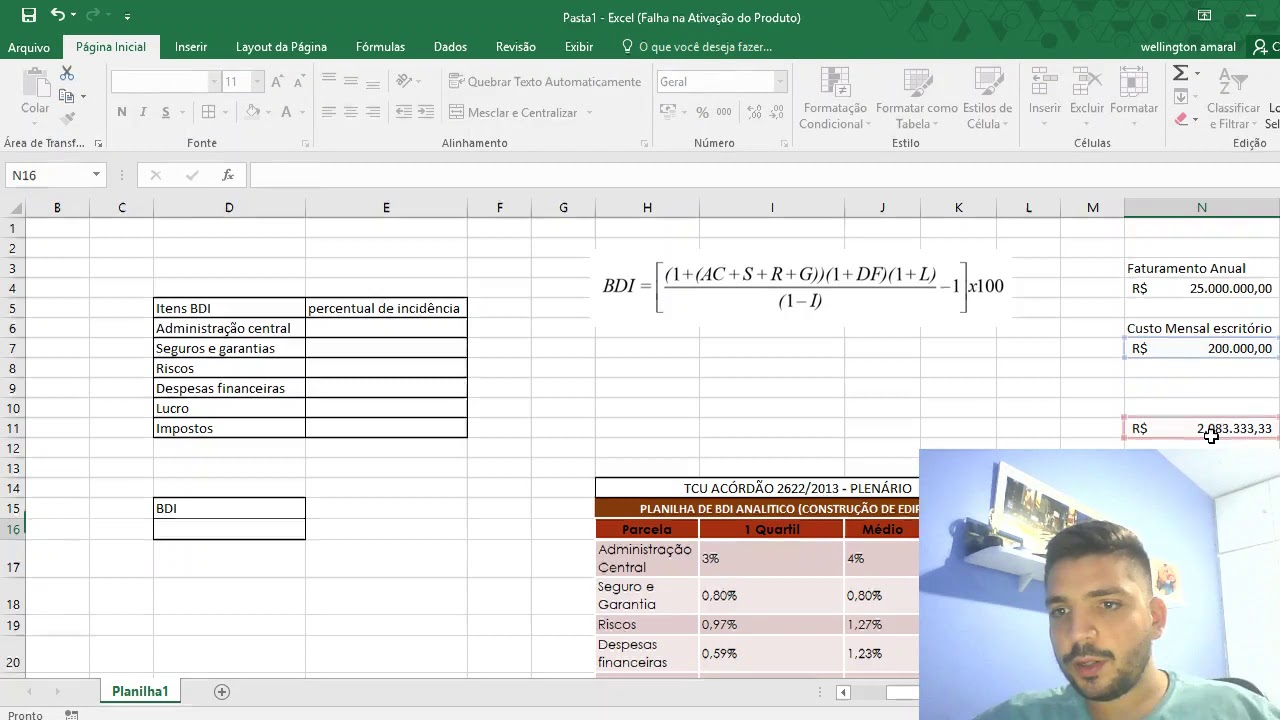The height and width of the screenshot is (720, 1280).
Task: Activate the Format Painter brush
Action: [67, 118]
